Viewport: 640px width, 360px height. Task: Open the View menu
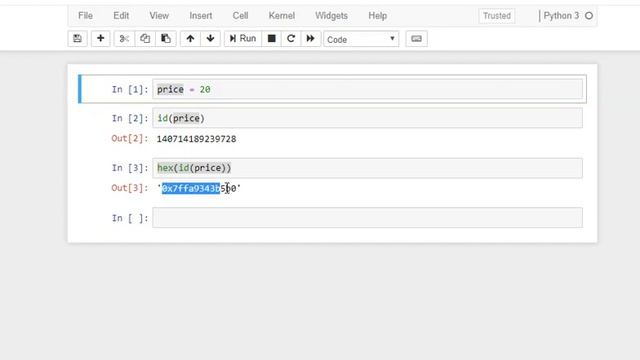(x=159, y=16)
